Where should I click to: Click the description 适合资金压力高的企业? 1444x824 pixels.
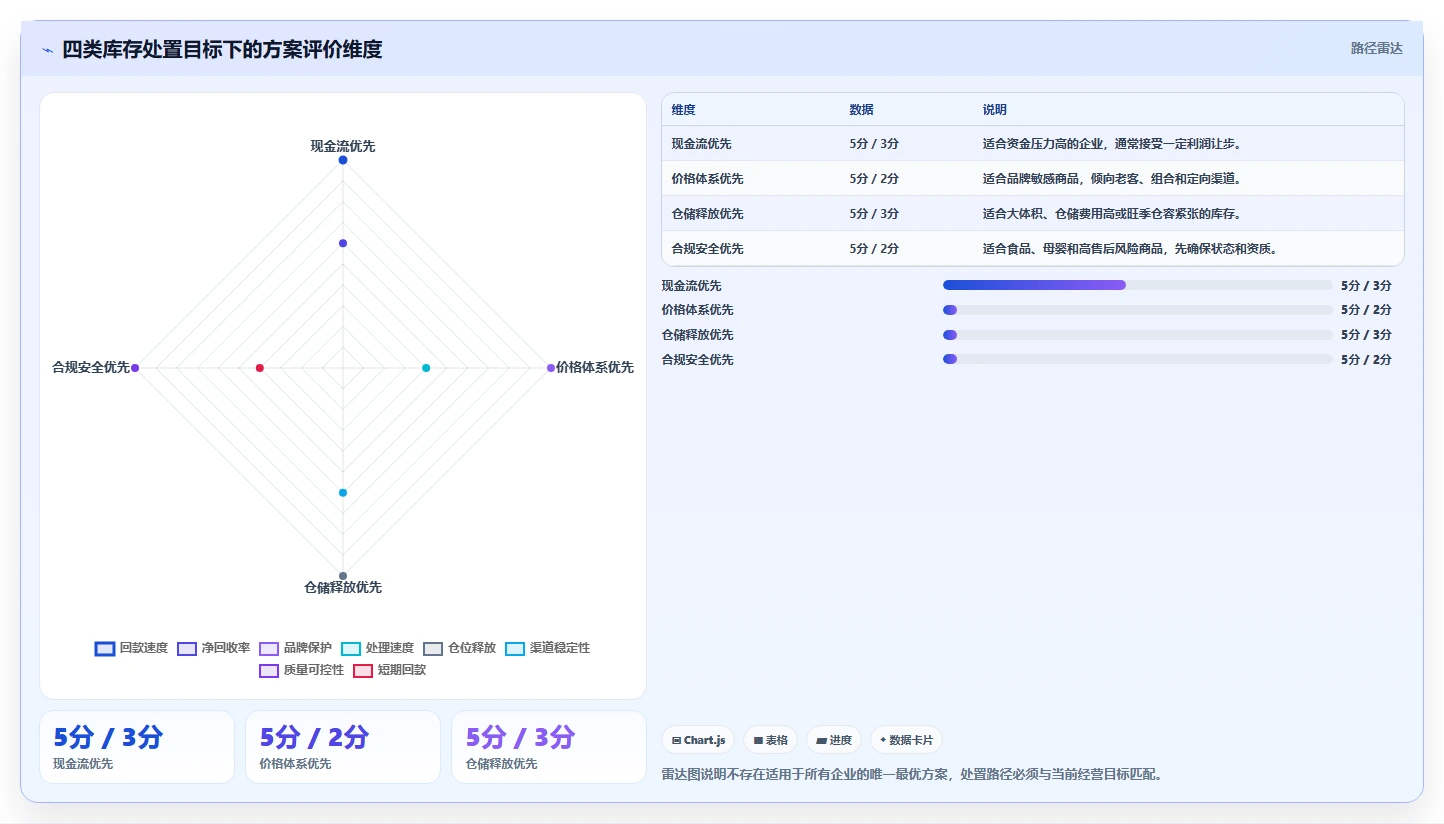[1112, 144]
